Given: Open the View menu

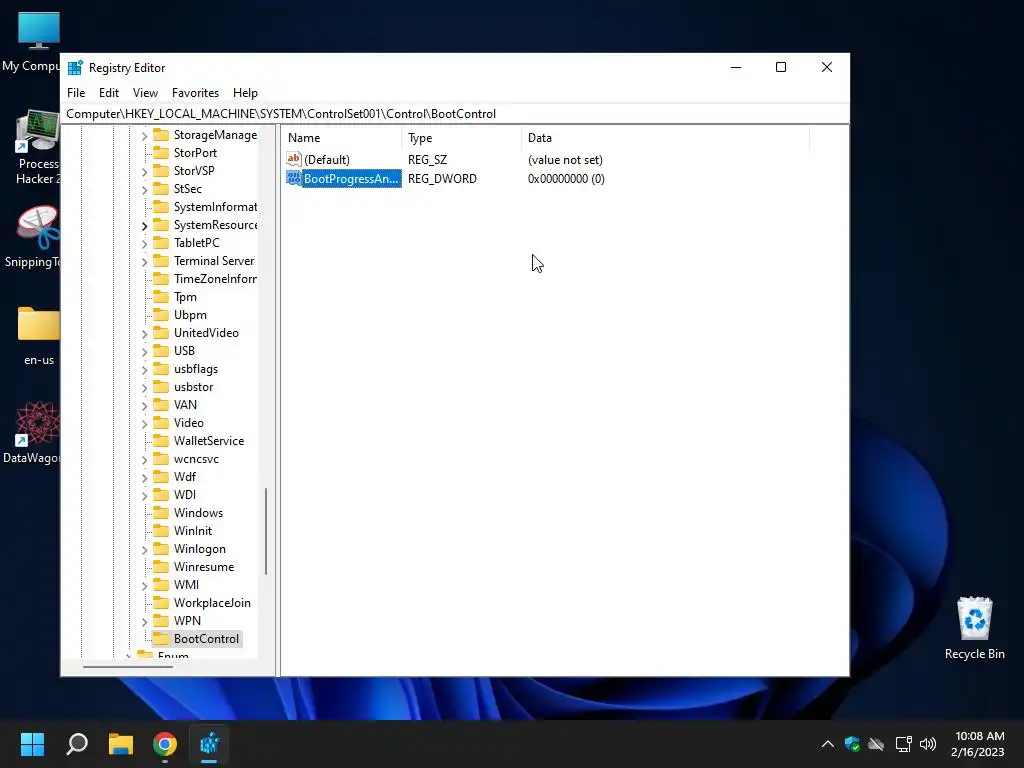Looking at the screenshot, I should click(145, 93).
